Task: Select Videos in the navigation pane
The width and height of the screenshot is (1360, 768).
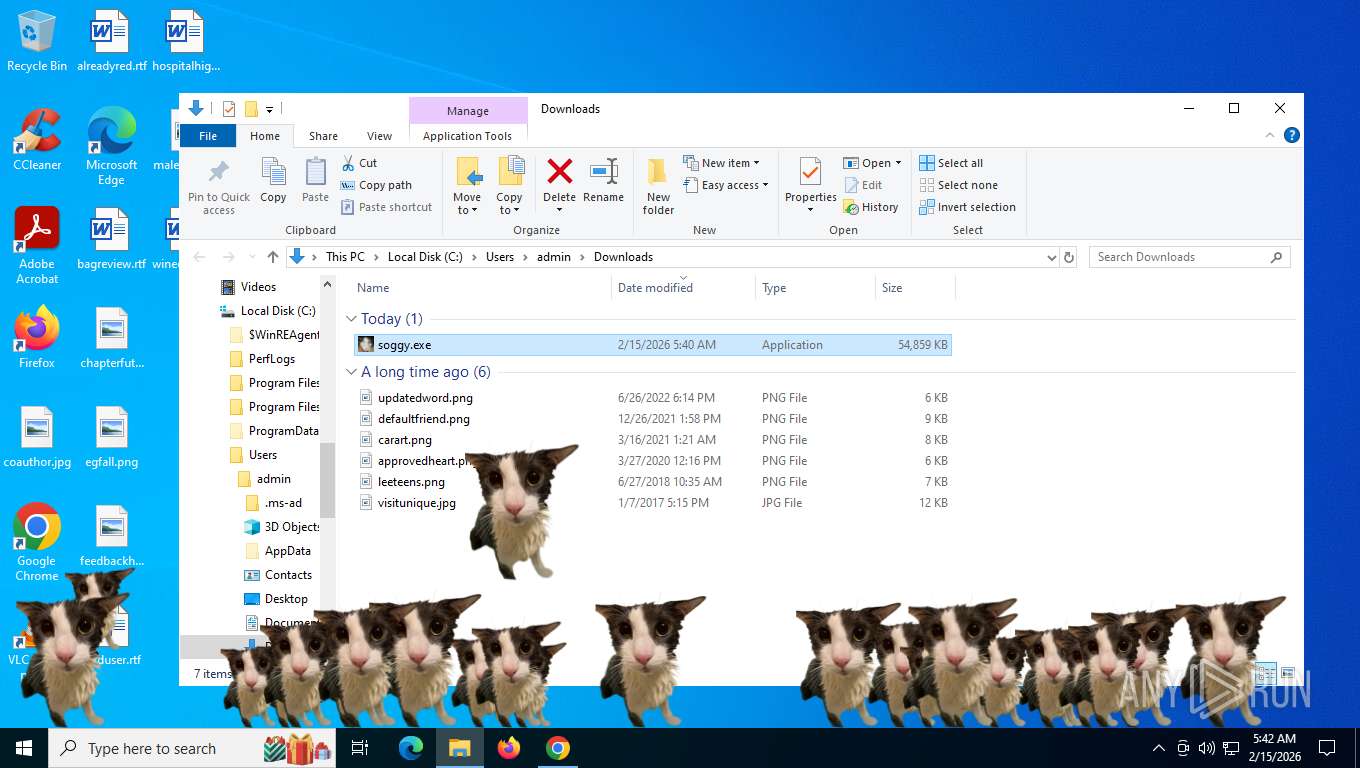Action: tap(258, 287)
